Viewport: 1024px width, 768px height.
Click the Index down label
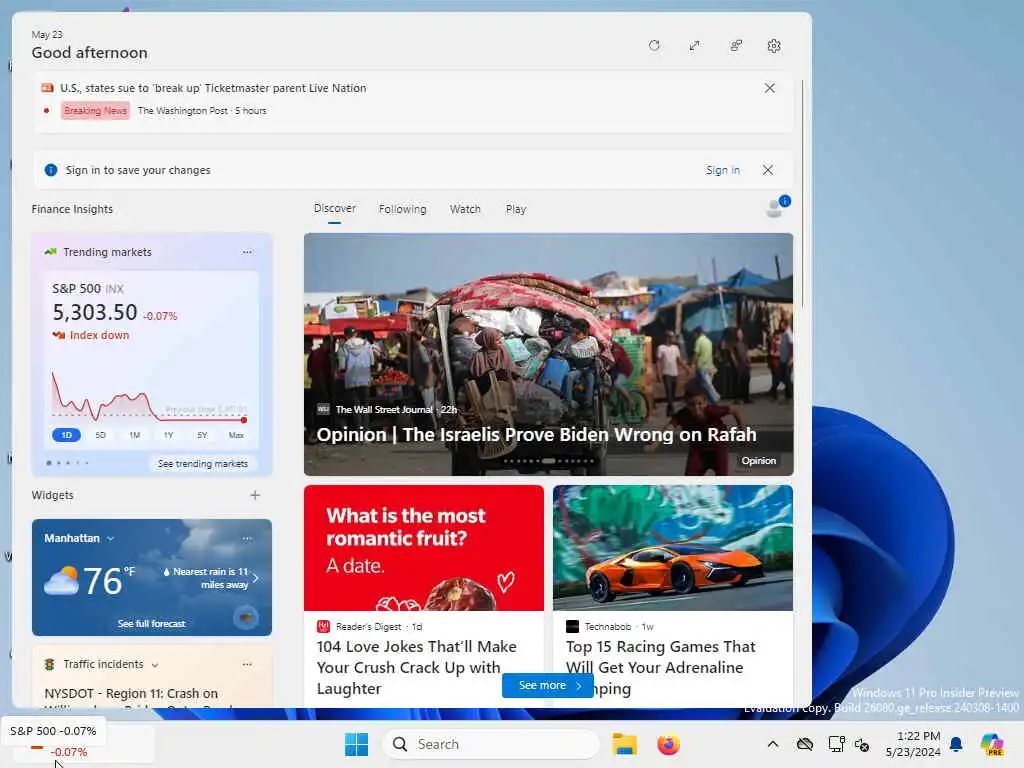pos(99,335)
